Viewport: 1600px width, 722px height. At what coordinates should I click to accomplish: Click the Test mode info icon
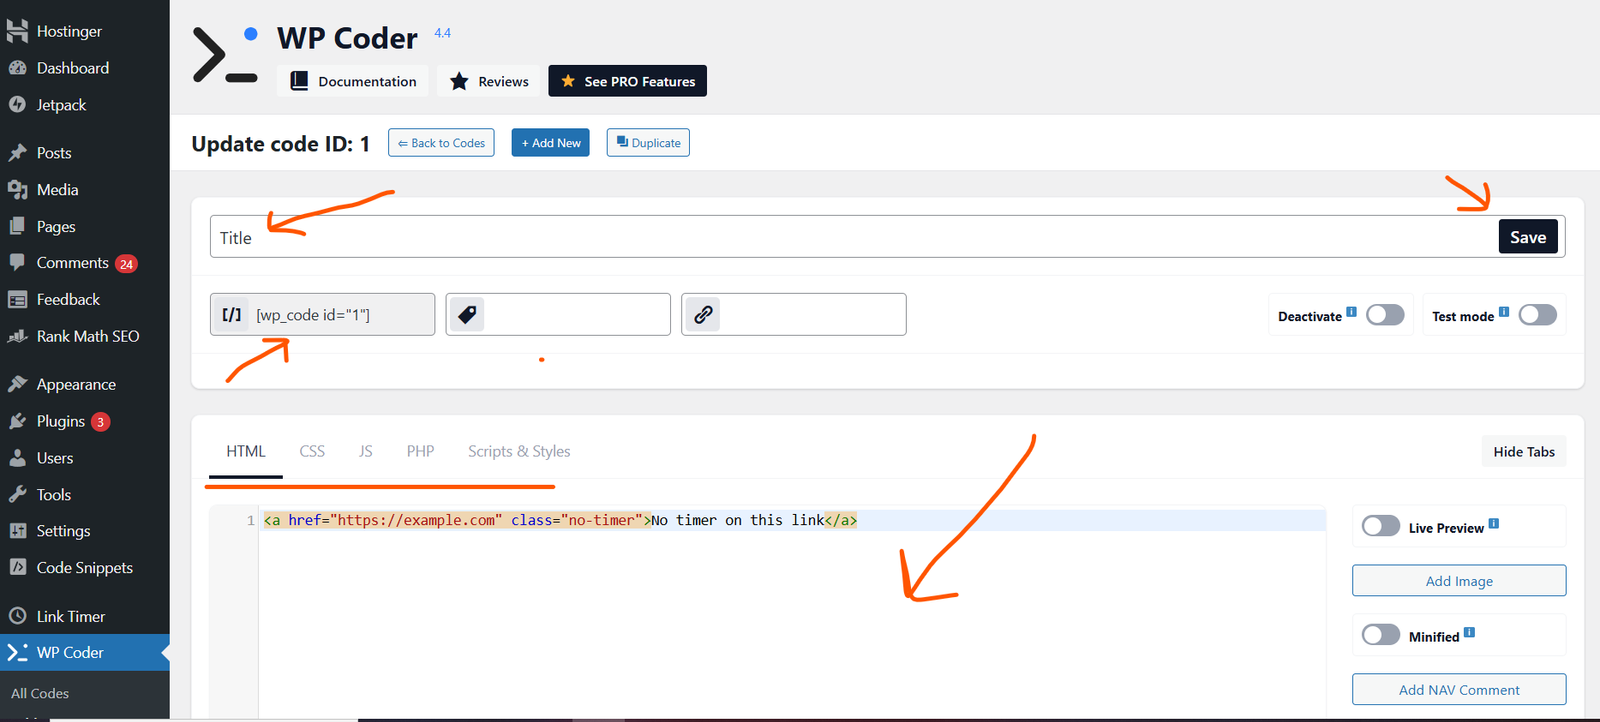point(1503,312)
